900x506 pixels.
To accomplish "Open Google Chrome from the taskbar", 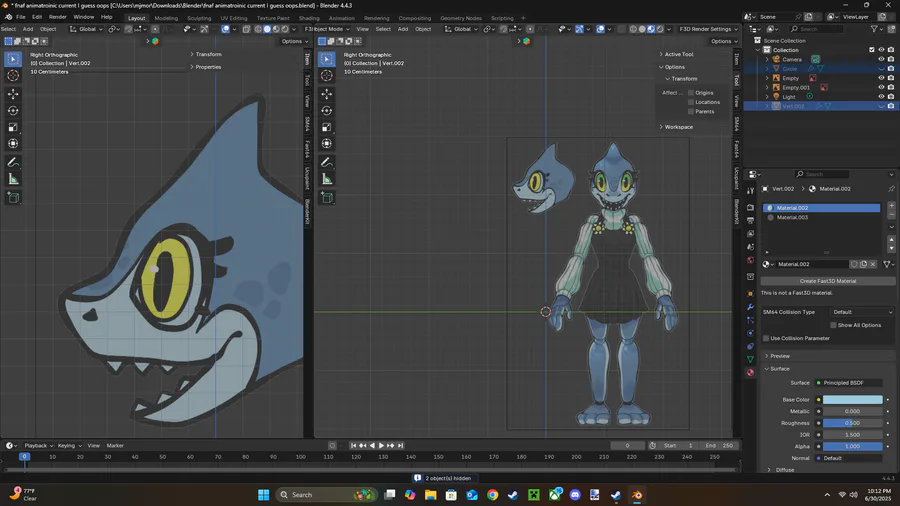I will [492, 495].
